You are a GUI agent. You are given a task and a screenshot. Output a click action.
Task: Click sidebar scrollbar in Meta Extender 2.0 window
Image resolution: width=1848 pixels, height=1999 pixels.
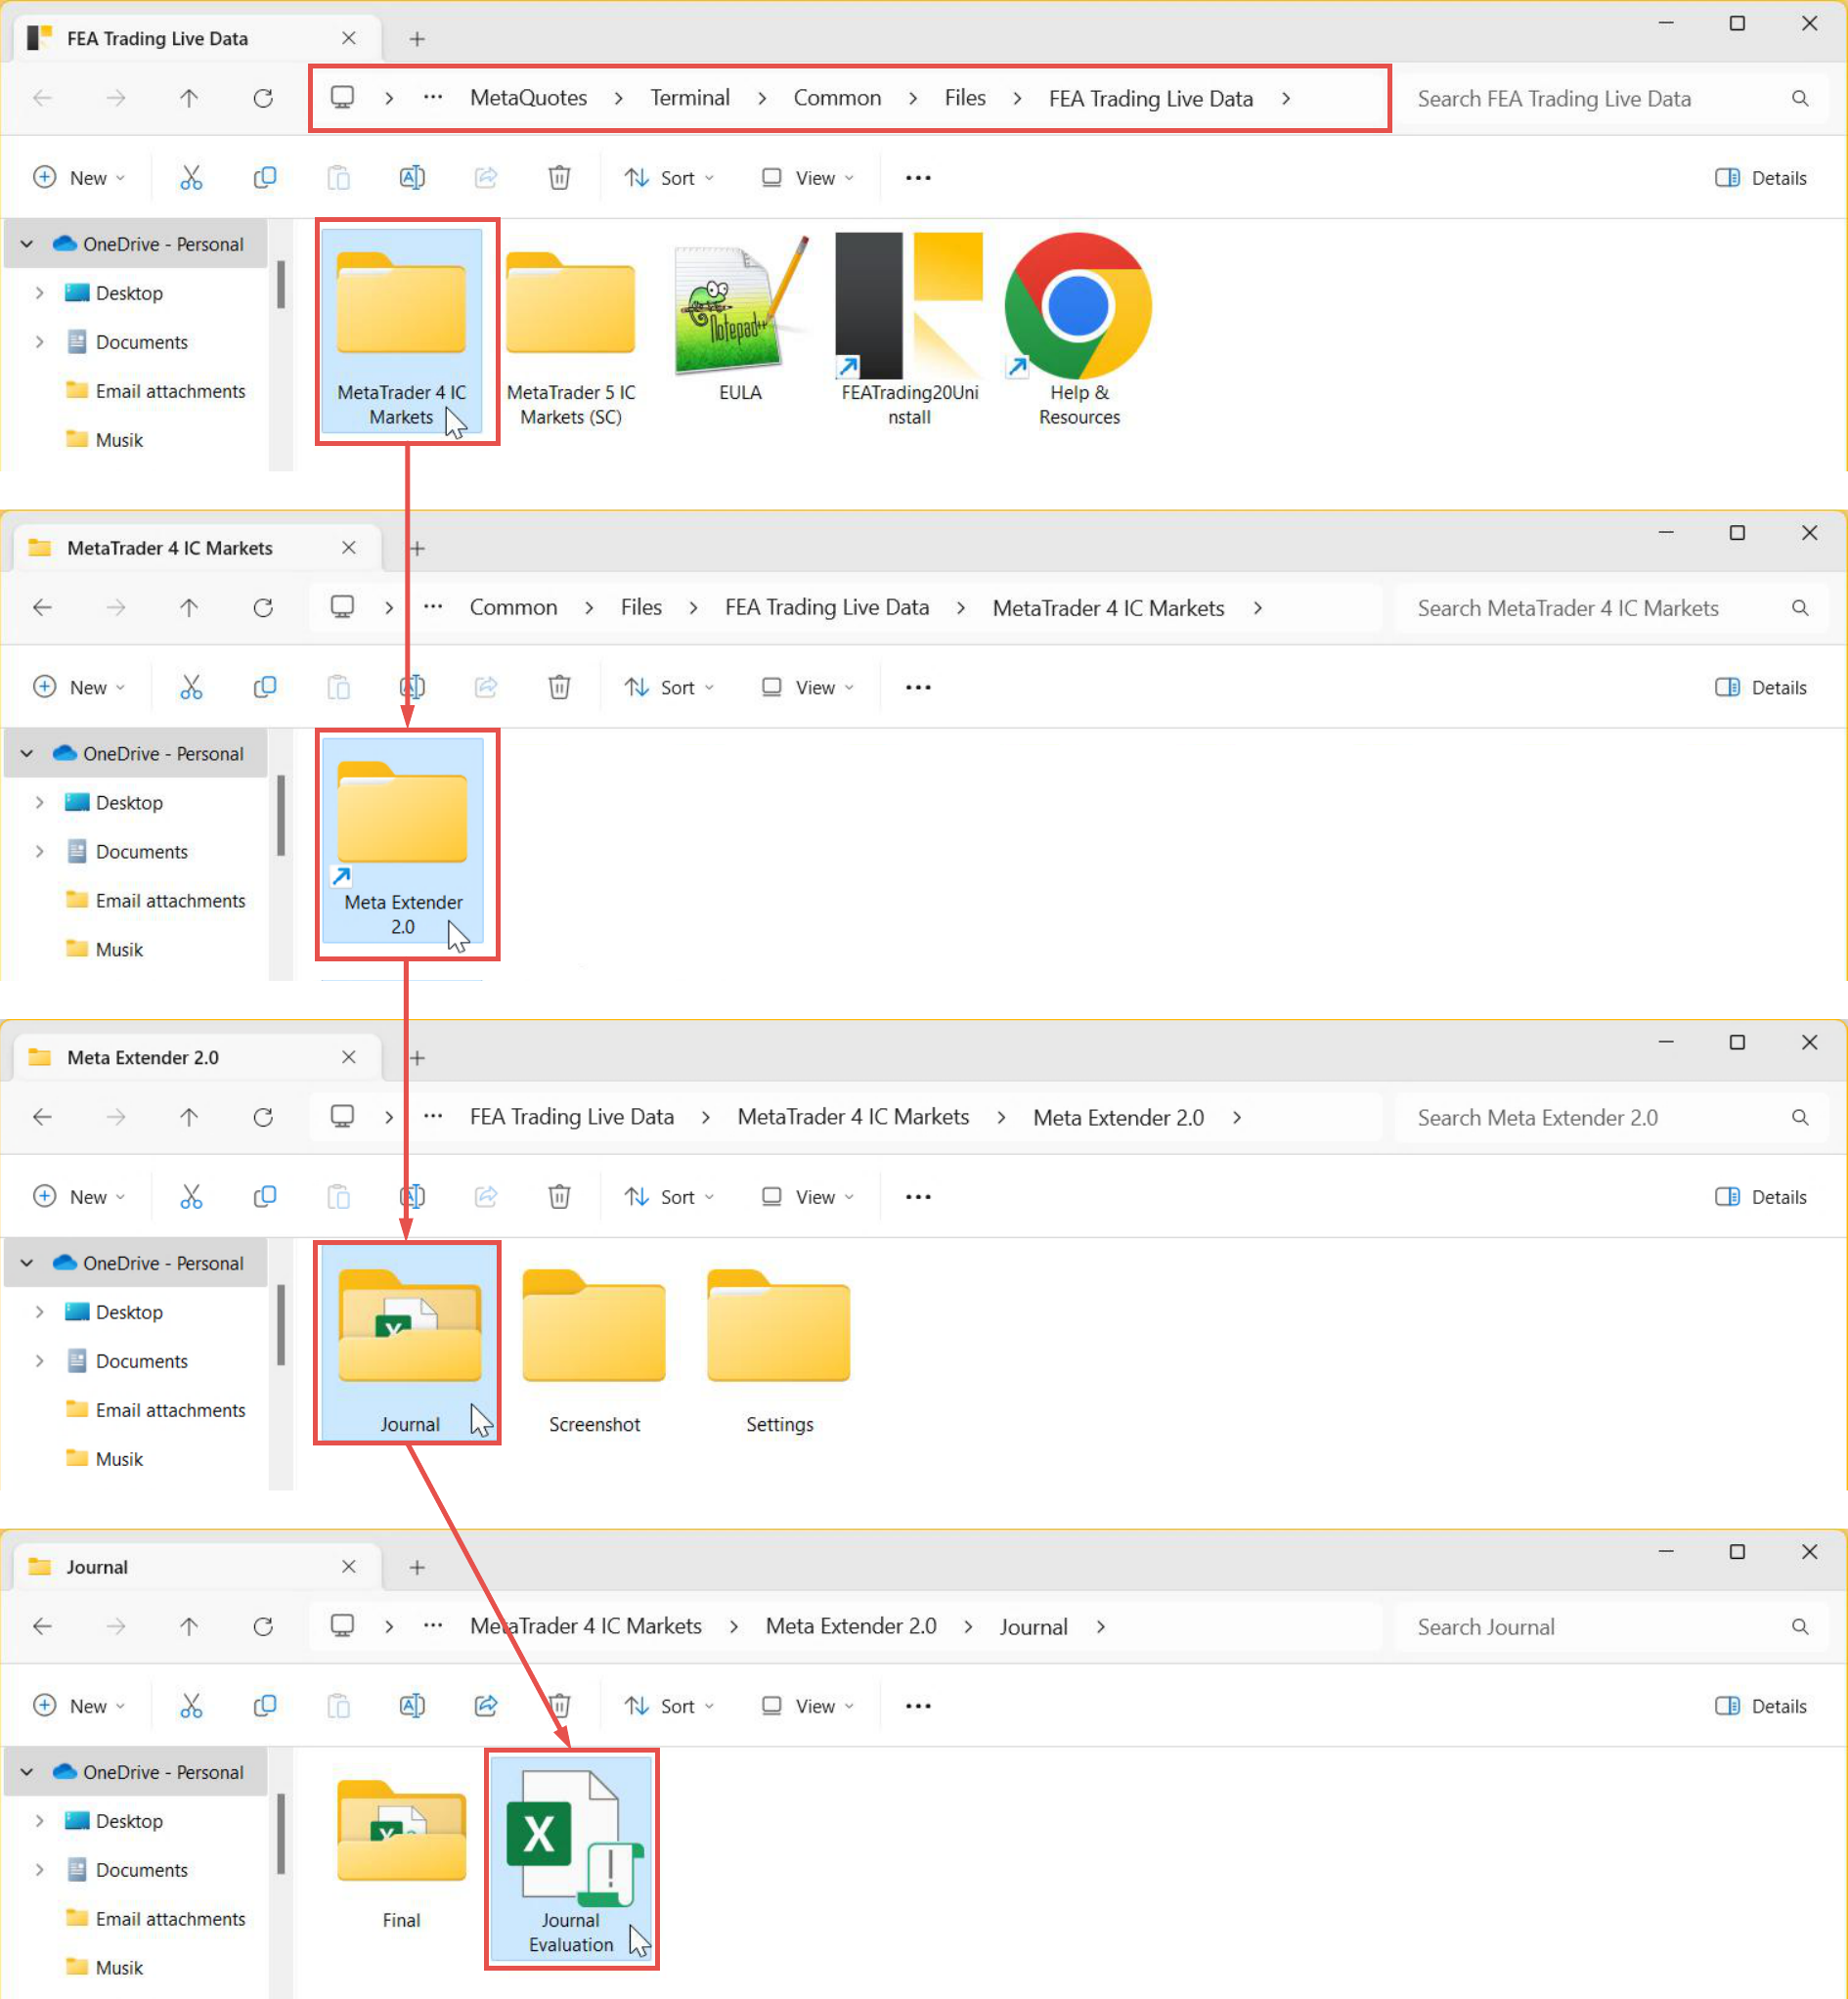[x=281, y=1323]
